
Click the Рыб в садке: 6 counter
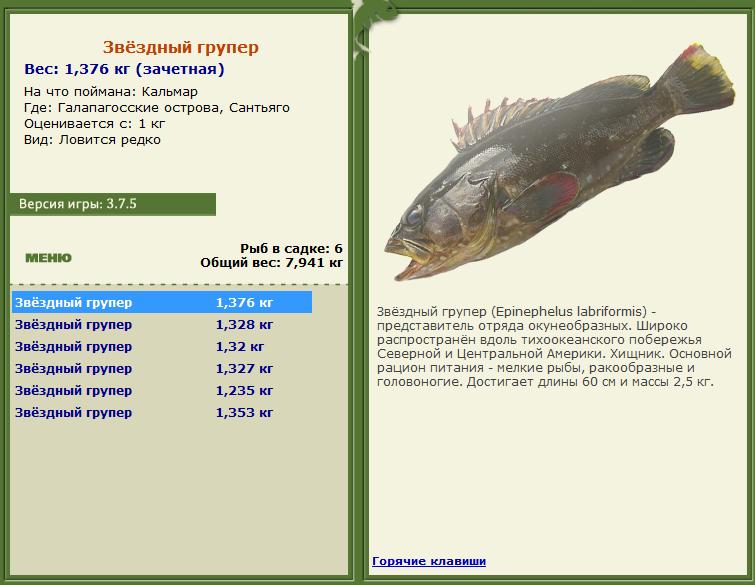(x=291, y=248)
